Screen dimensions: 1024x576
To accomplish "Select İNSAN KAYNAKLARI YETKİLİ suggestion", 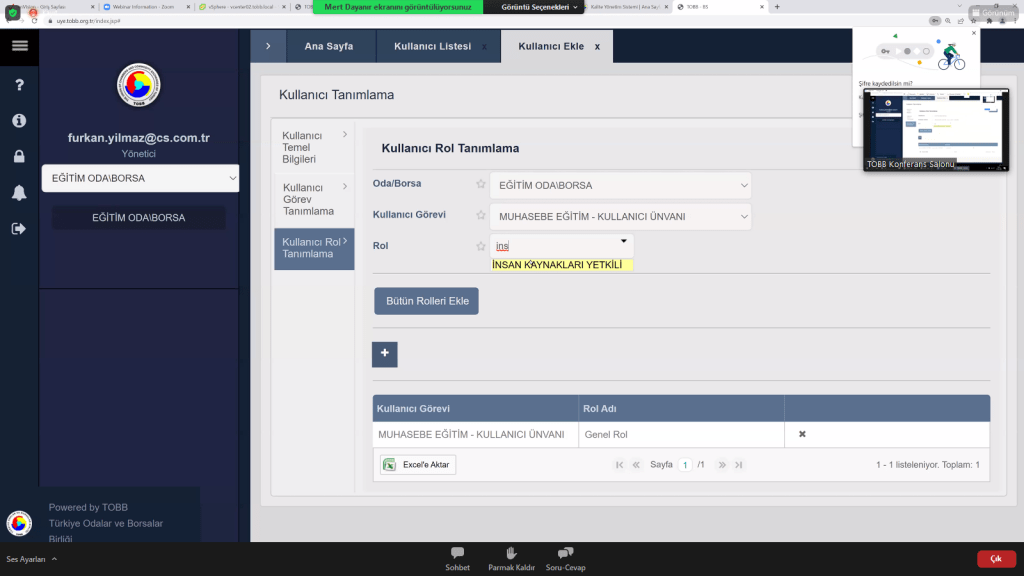I will (557, 265).
